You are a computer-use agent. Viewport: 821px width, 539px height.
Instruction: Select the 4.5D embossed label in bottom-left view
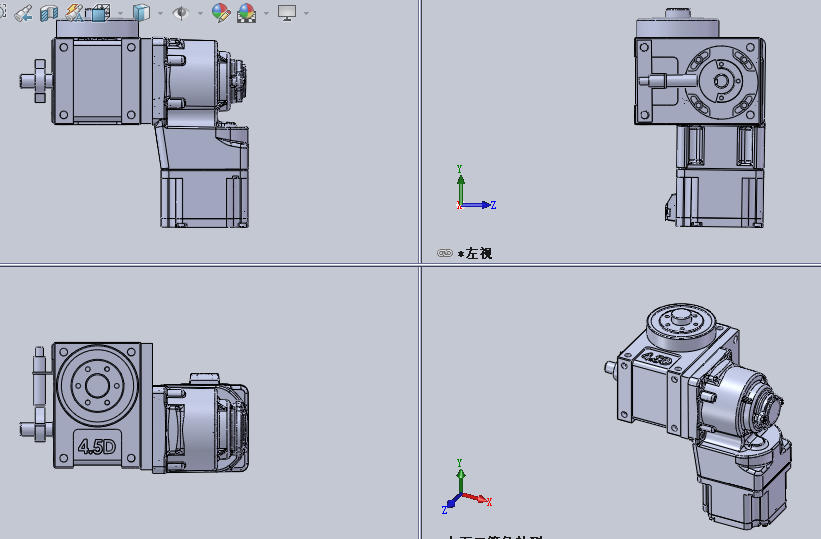point(97,446)
